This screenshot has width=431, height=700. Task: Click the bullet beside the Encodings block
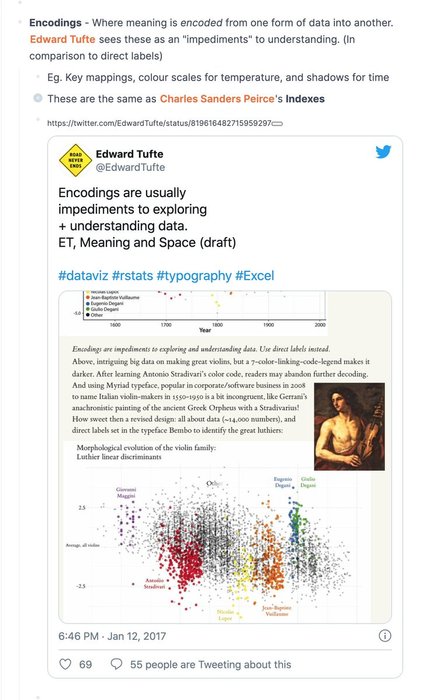click(x=20, y=22)
